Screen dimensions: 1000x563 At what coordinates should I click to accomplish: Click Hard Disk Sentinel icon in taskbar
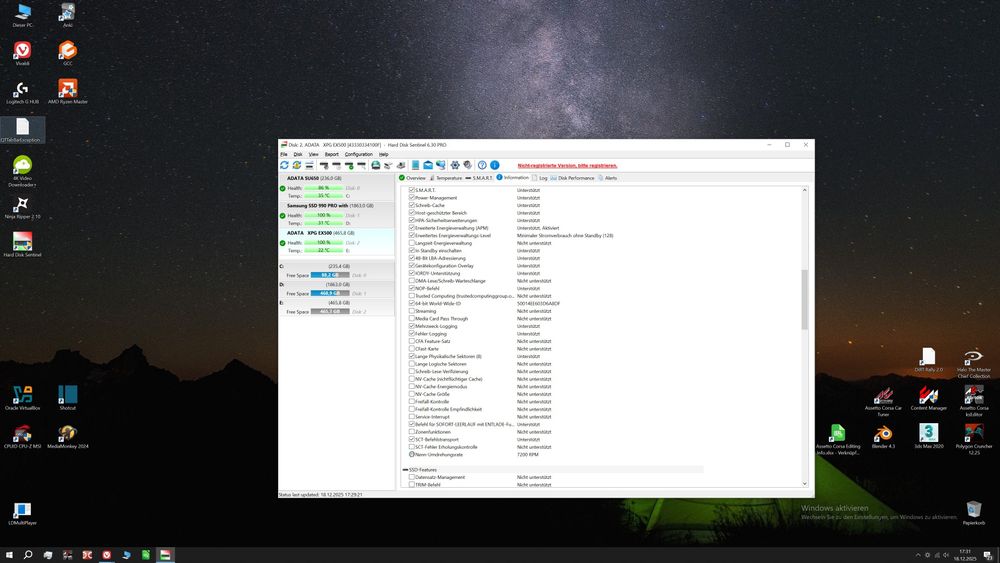click(165, 555)
